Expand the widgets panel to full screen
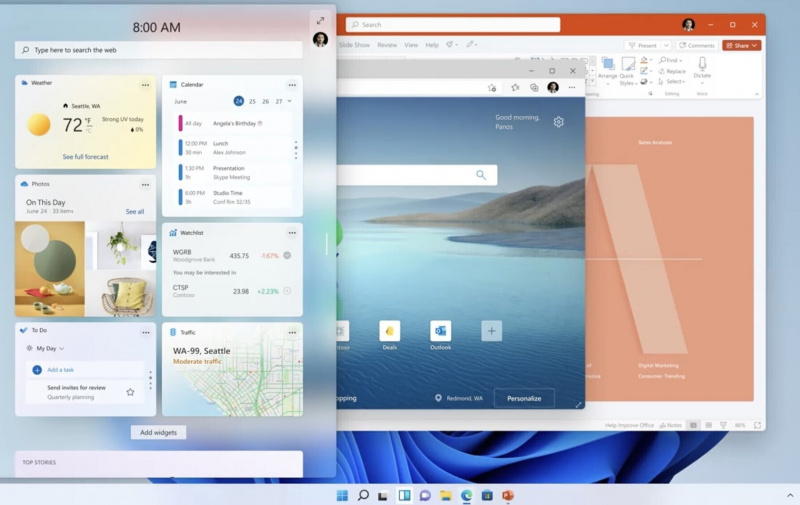This screenshot has height=505, width=800. point(320,20)
